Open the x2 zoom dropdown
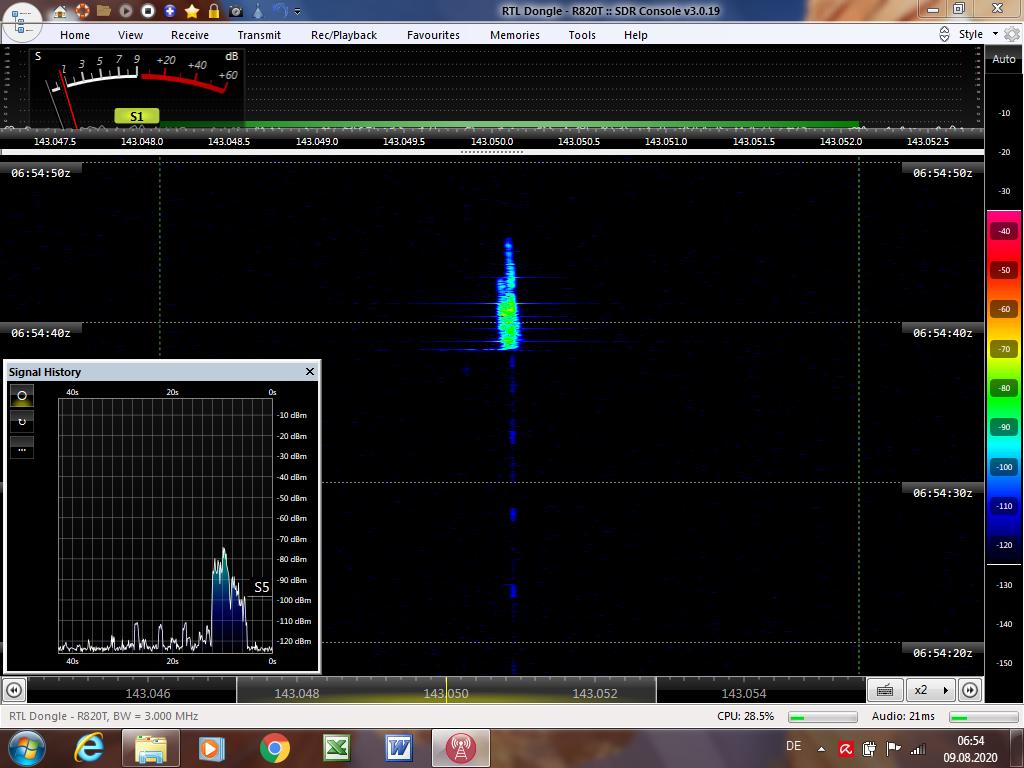Screen dimensions: 1024x768 point(931,690)
